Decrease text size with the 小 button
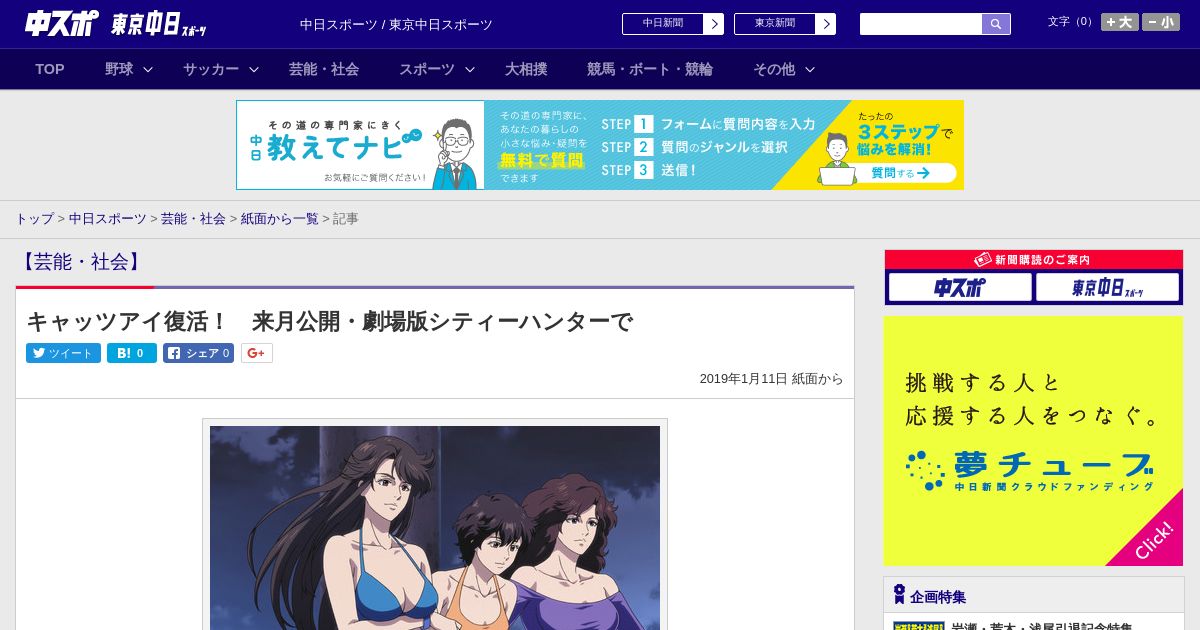1200x630 pixels. click(1160, 22)
